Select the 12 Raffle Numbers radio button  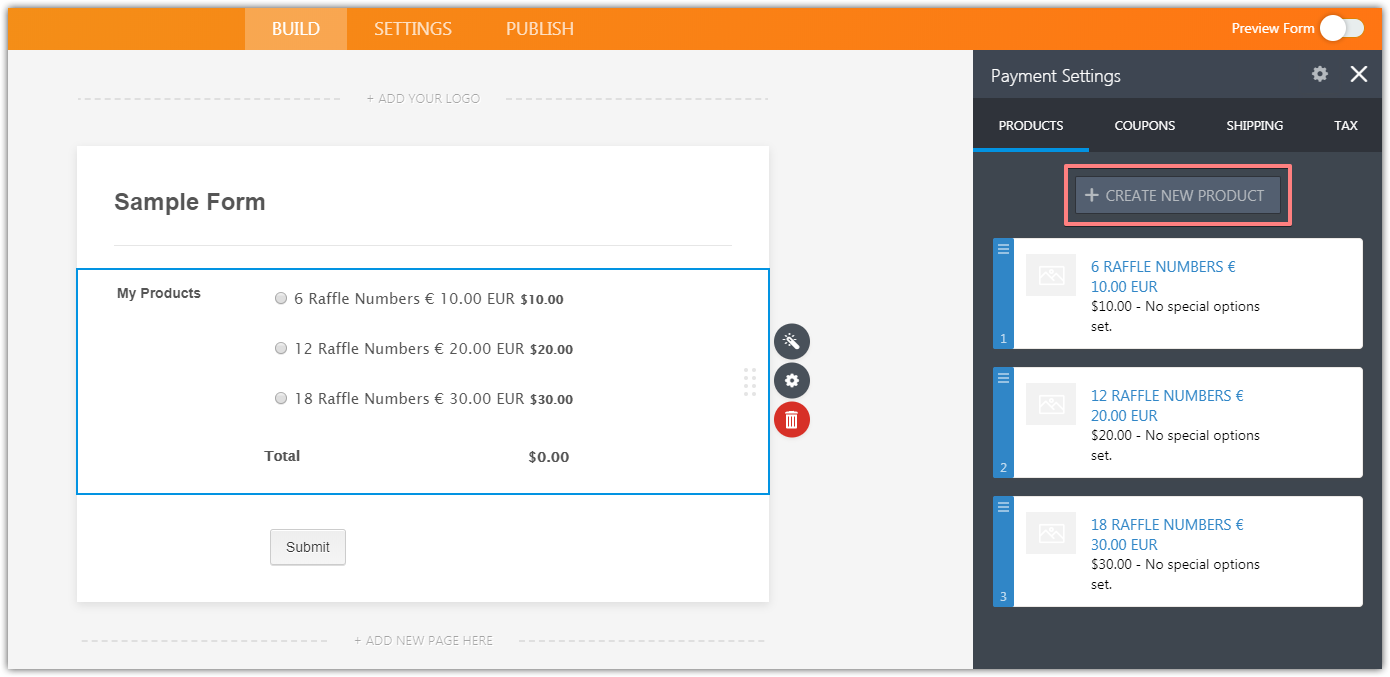pos(281,349)
